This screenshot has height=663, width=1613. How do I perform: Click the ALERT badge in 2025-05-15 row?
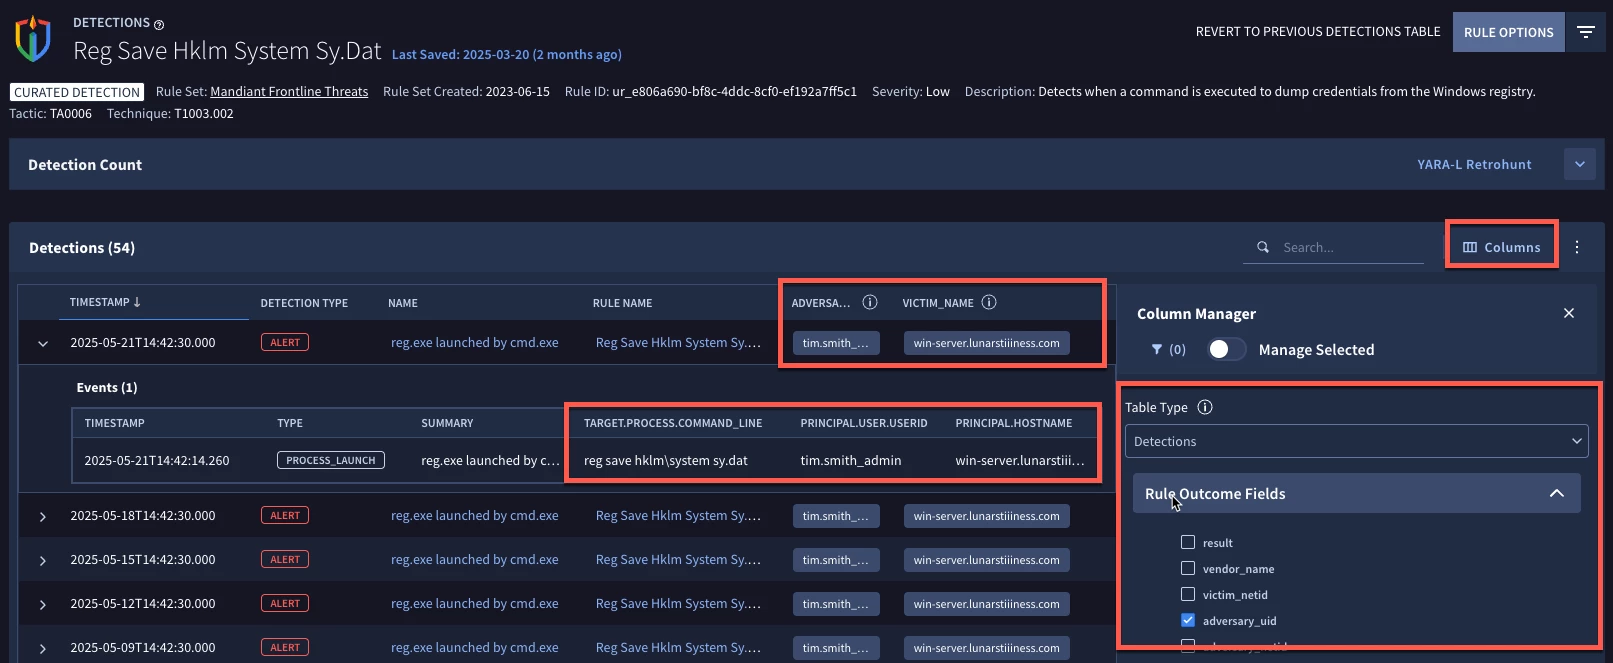coord(285,559)
